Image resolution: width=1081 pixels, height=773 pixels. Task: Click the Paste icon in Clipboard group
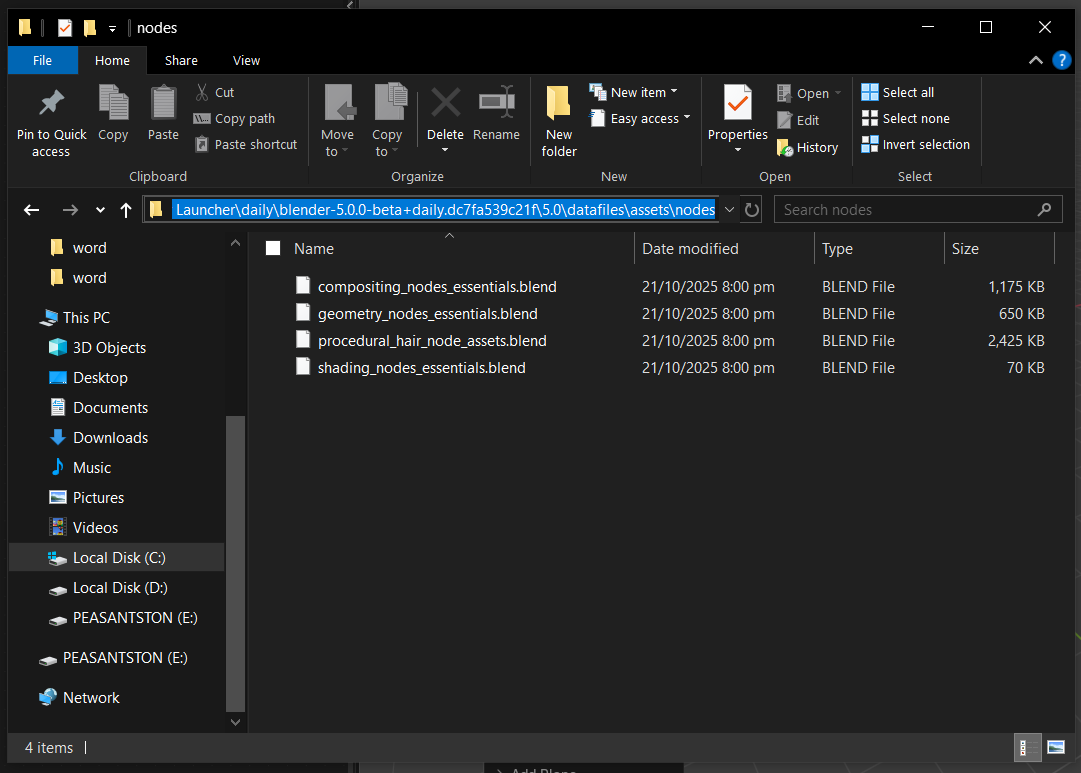pyautogui.click(x=163, y=103)
